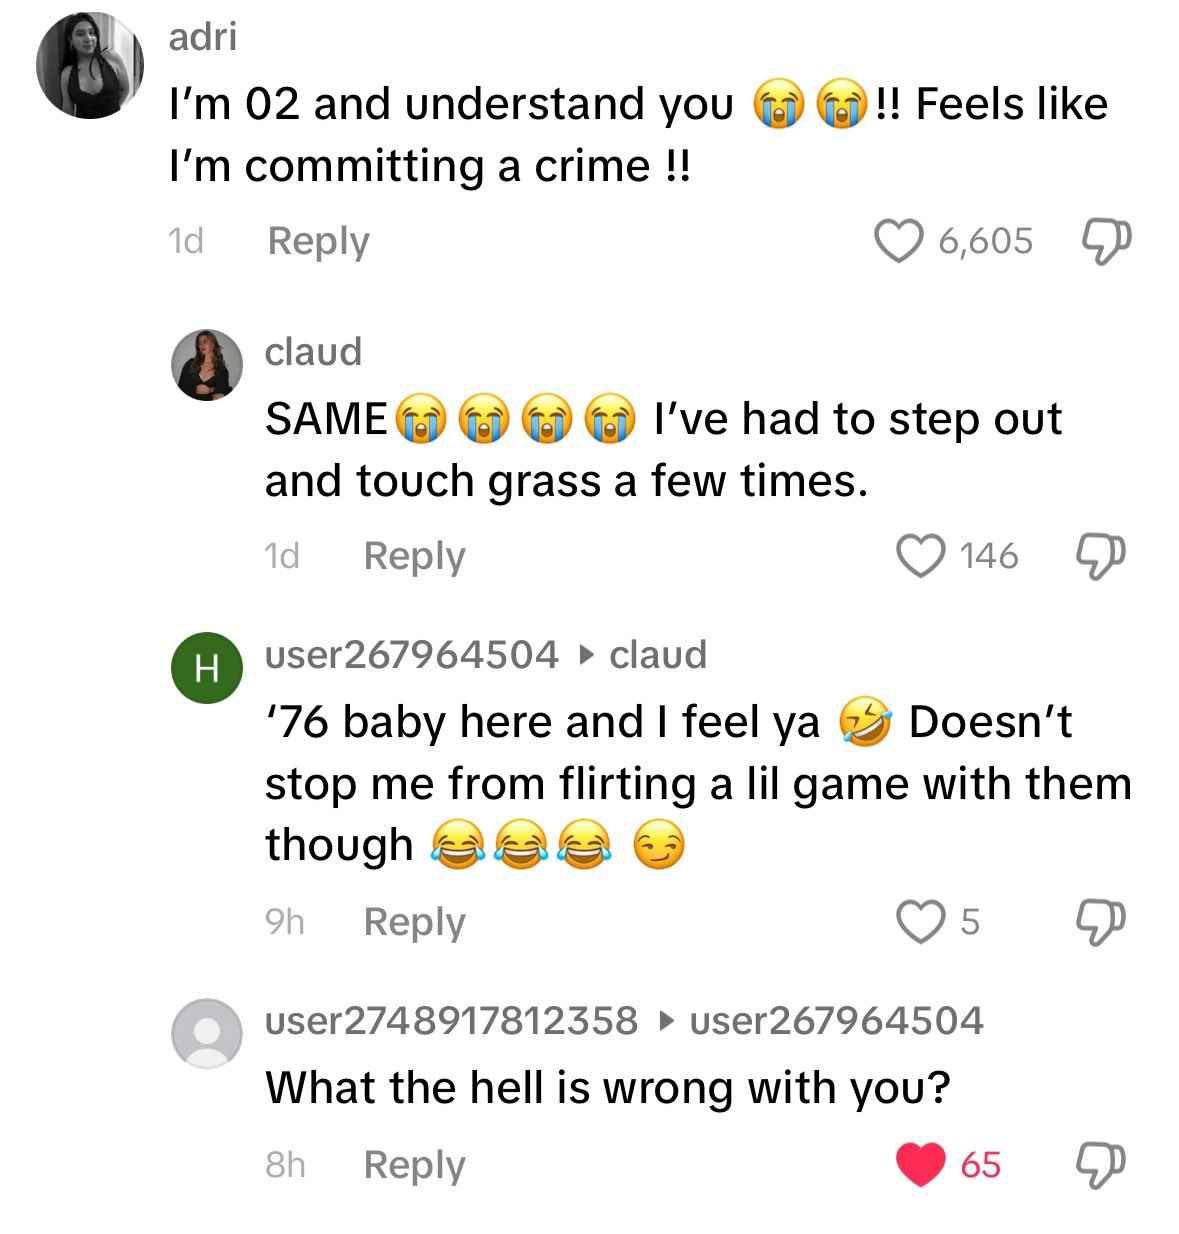Like adri's comment with the heart
The height and width of the screenshot is (1234, 1179).
click(897, 240)
